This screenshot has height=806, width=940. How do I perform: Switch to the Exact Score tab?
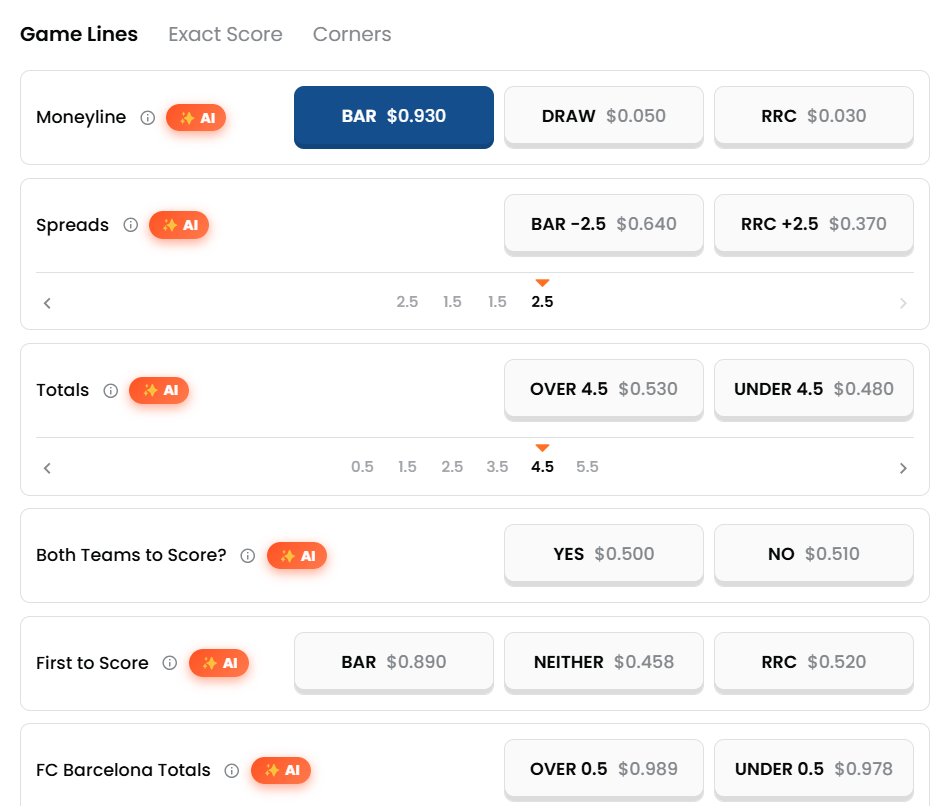point(225,34)
